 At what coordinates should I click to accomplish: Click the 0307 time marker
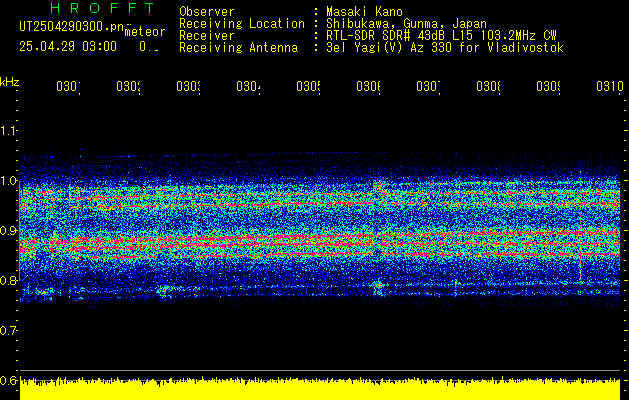[x=428, y=86]
